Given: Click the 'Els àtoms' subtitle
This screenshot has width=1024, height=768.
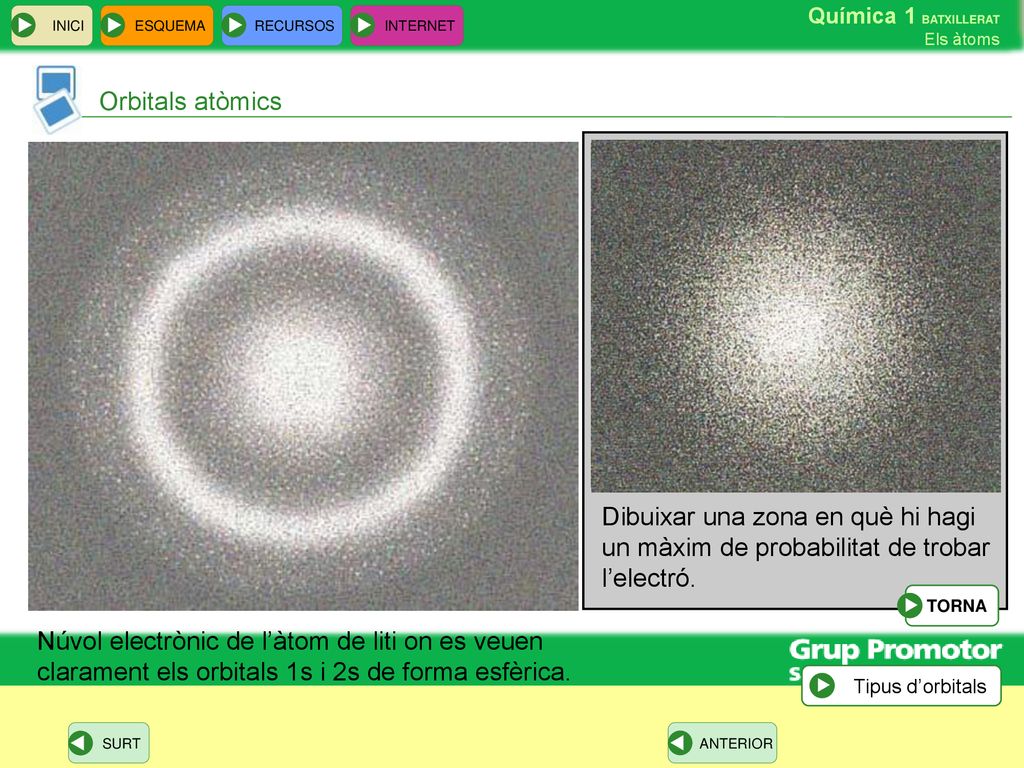Looking at the screenshot, I should pos(961,39).
